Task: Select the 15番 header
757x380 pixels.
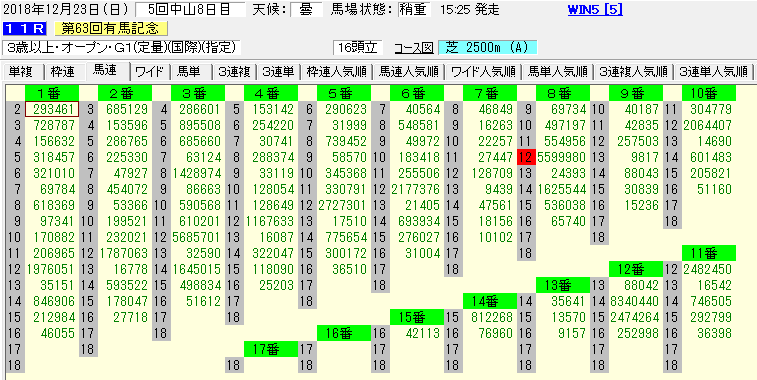Action: pos(417,317)
